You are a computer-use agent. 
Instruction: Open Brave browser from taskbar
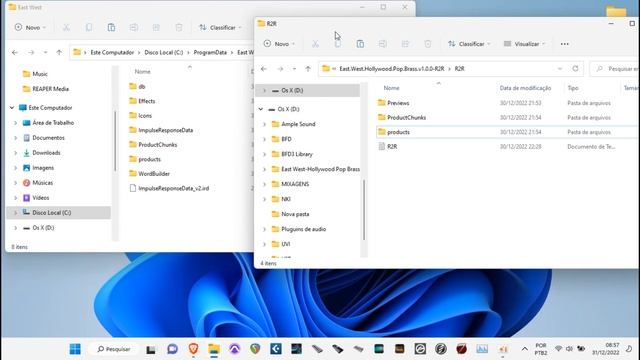[x=193, y=349]
